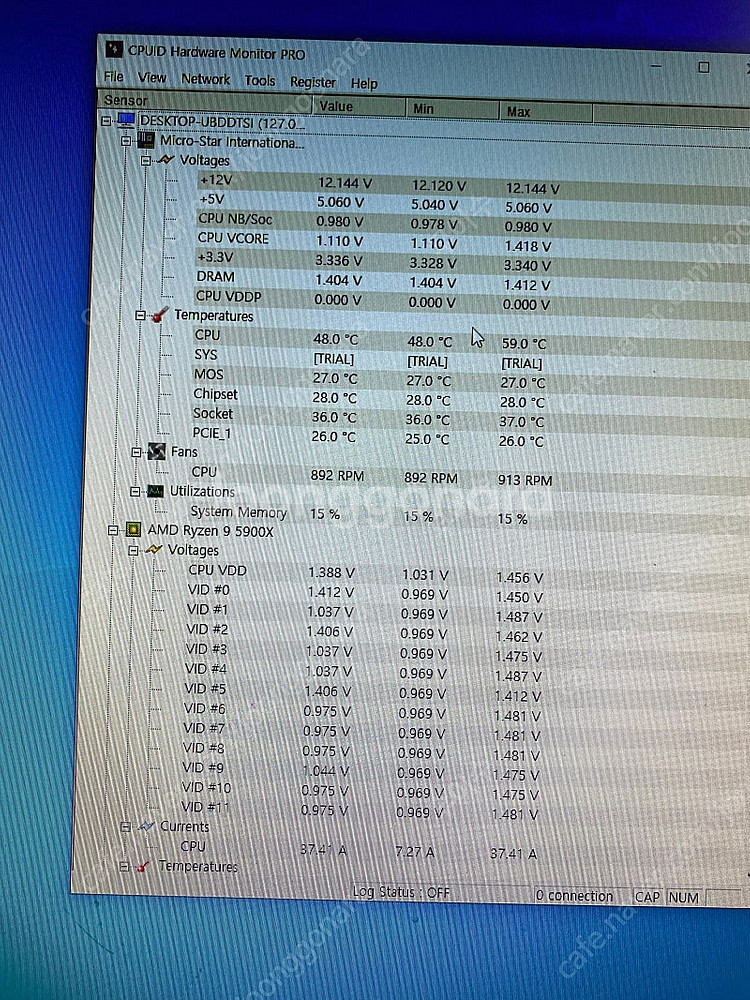
Task: Open the File menu
Action: [114, 77]
